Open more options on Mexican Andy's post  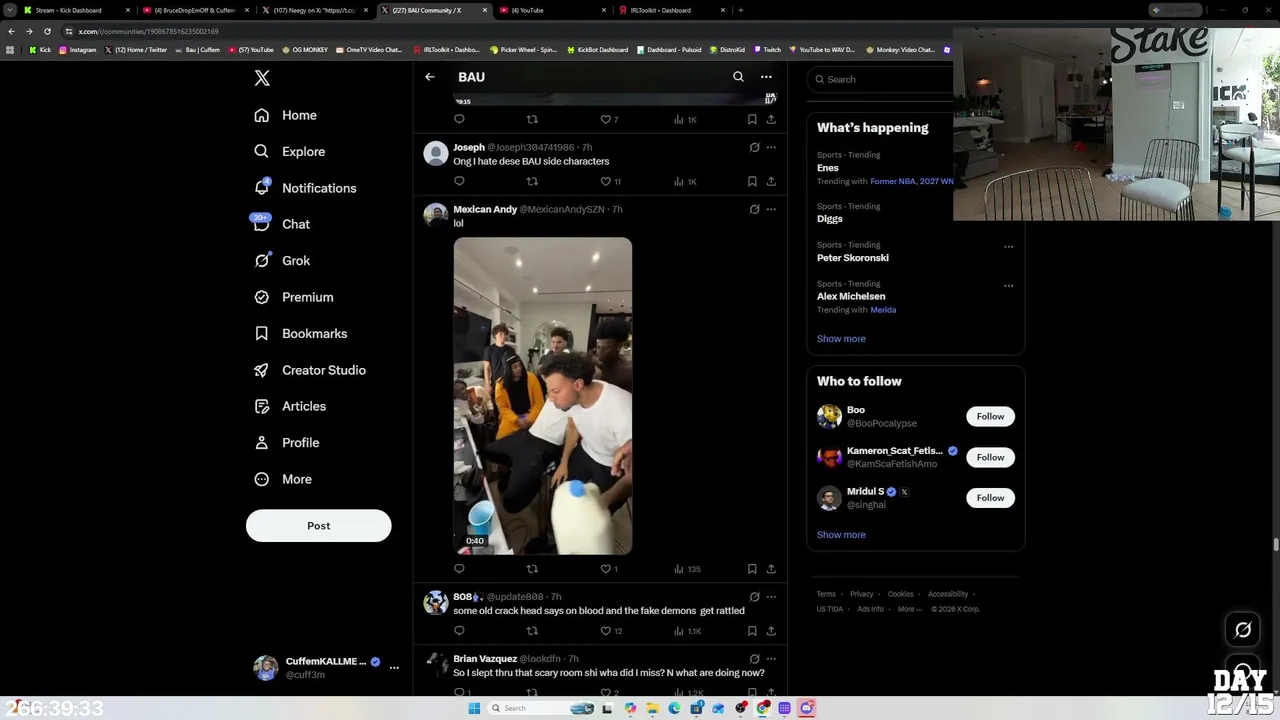(771, 209)
